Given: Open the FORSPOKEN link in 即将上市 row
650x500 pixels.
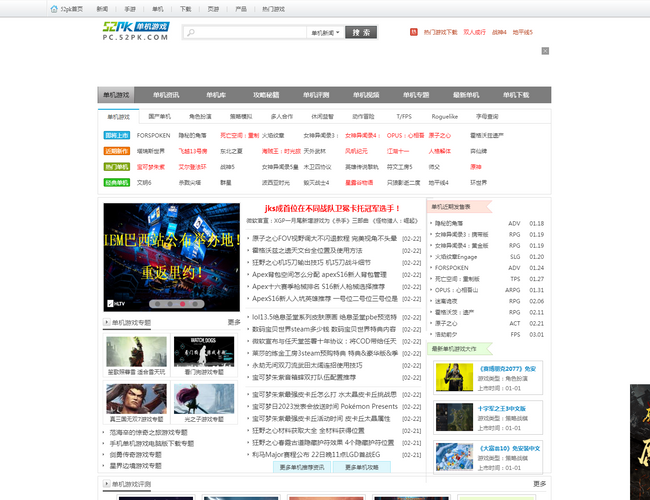Looking at the screenshot, I should [153, 135].
